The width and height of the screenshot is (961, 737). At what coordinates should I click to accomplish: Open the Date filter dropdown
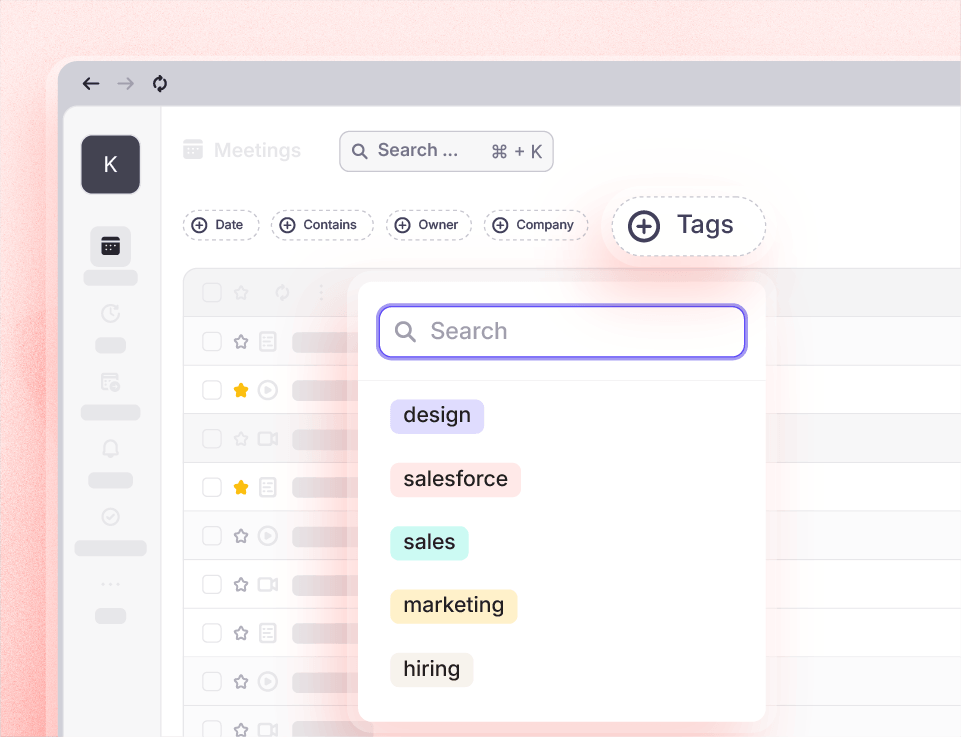click(x=221, y=225)
